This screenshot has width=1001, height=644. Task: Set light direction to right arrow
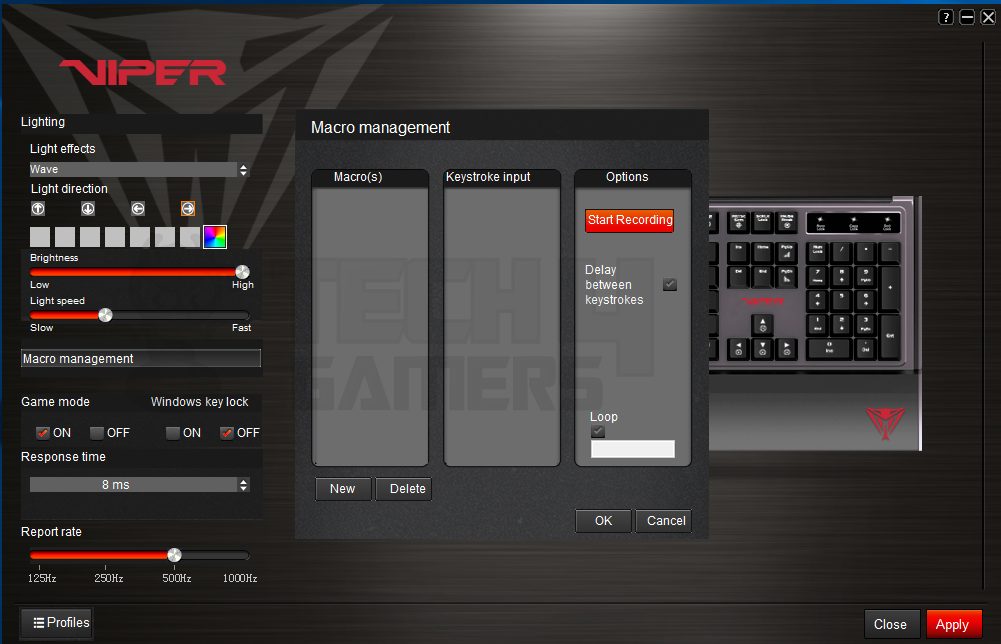point(188,208)
